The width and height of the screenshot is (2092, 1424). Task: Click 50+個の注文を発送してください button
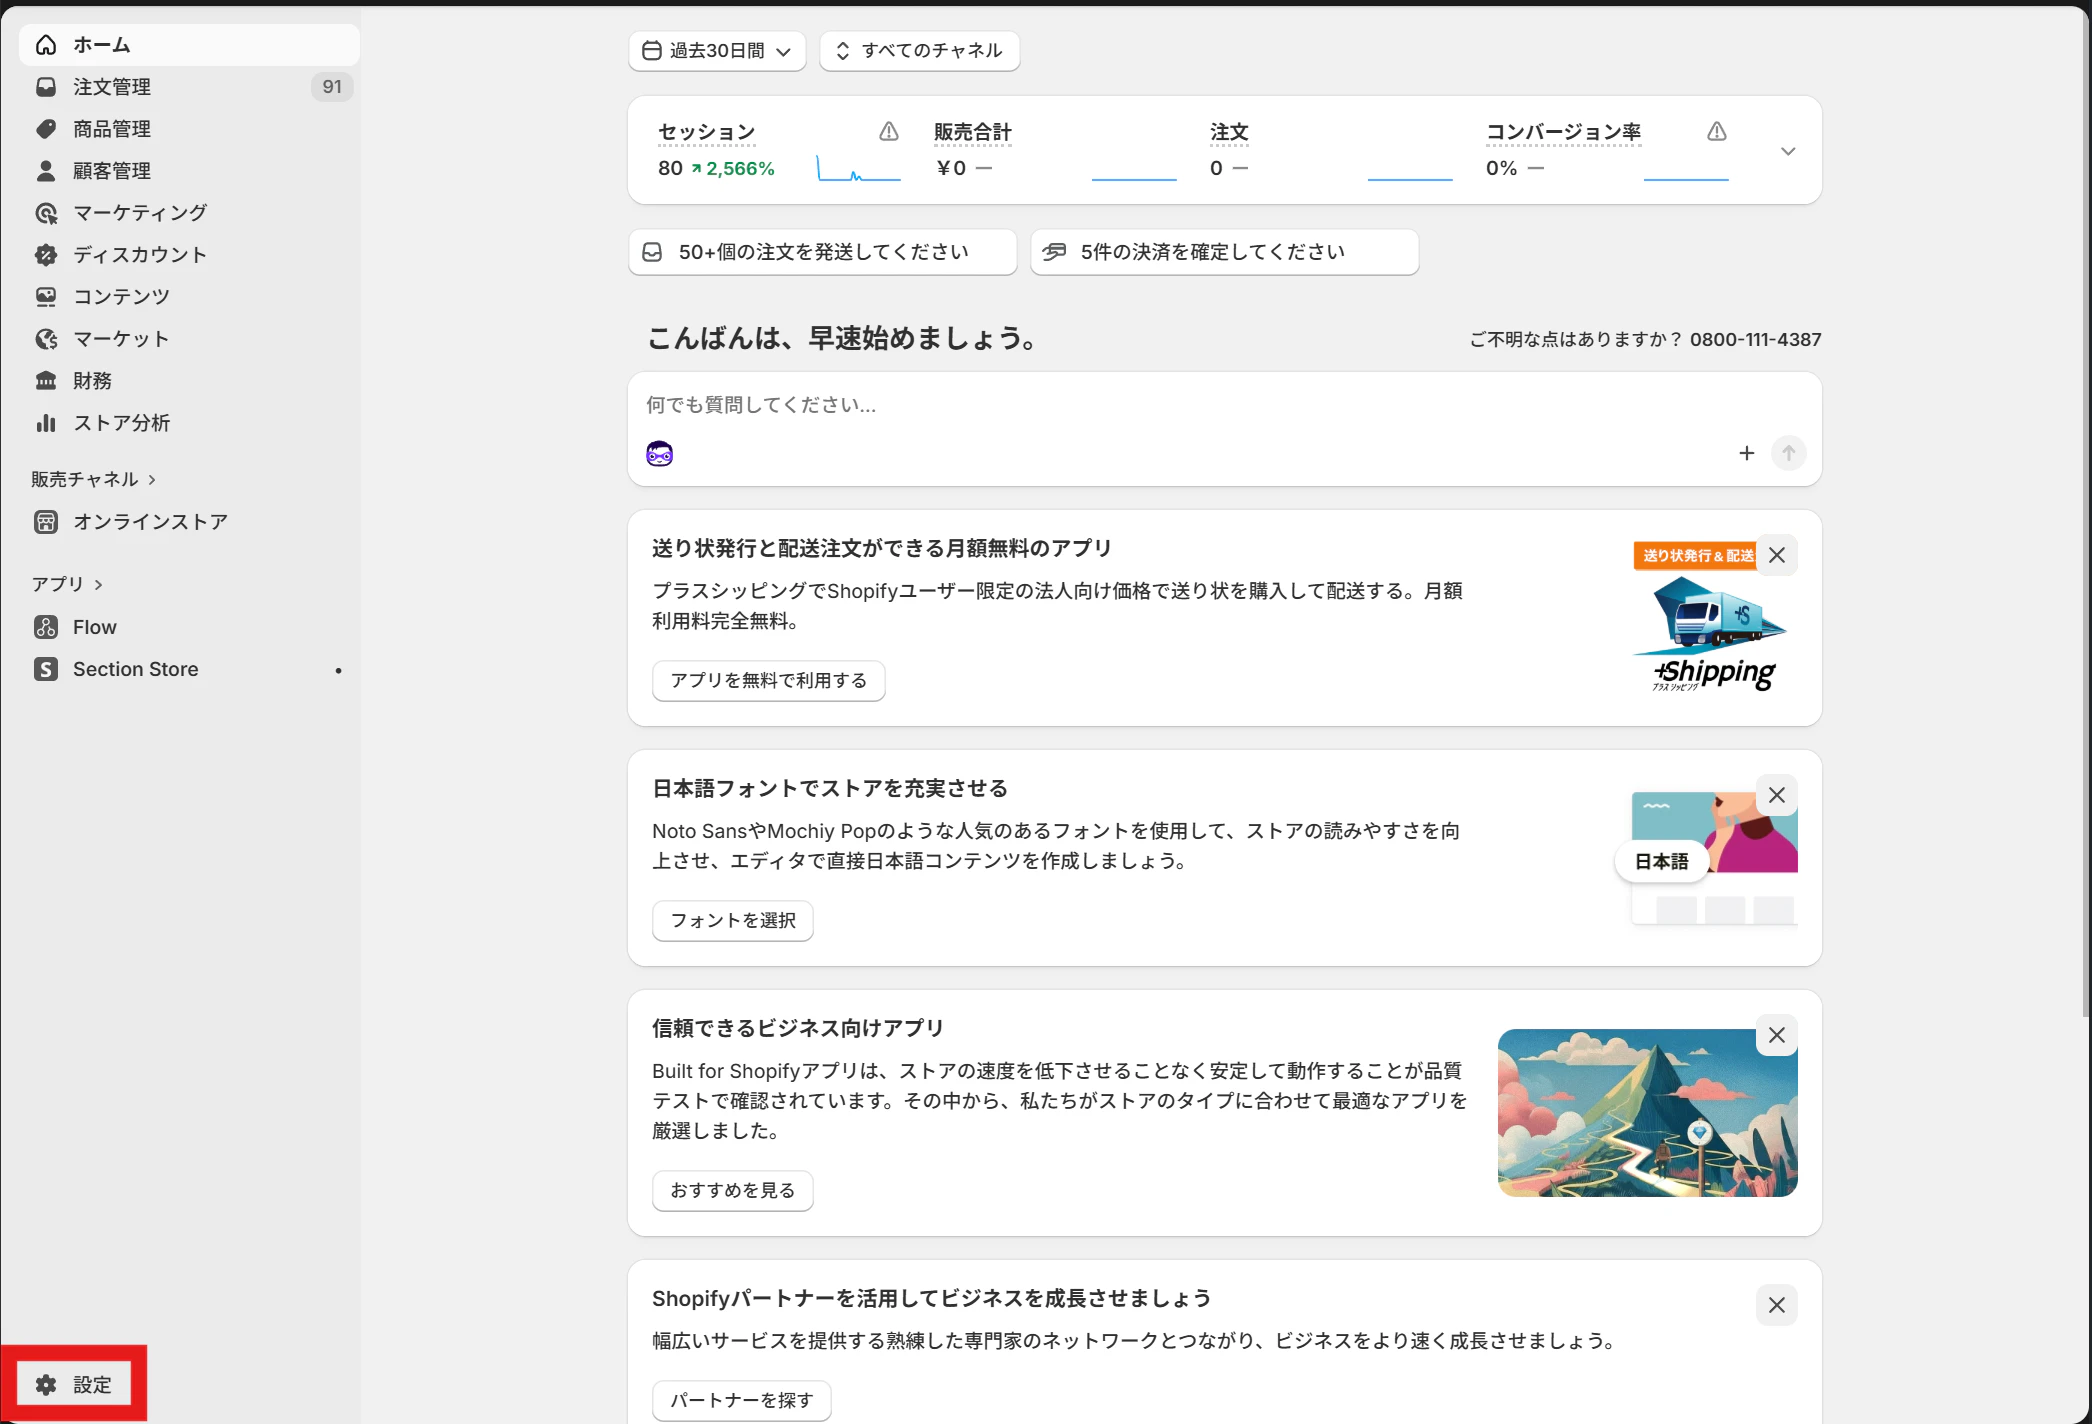coord(822,252)
